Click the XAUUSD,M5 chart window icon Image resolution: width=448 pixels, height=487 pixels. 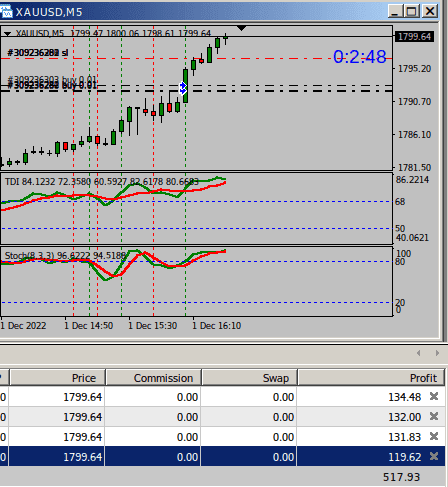click(6, 12)
